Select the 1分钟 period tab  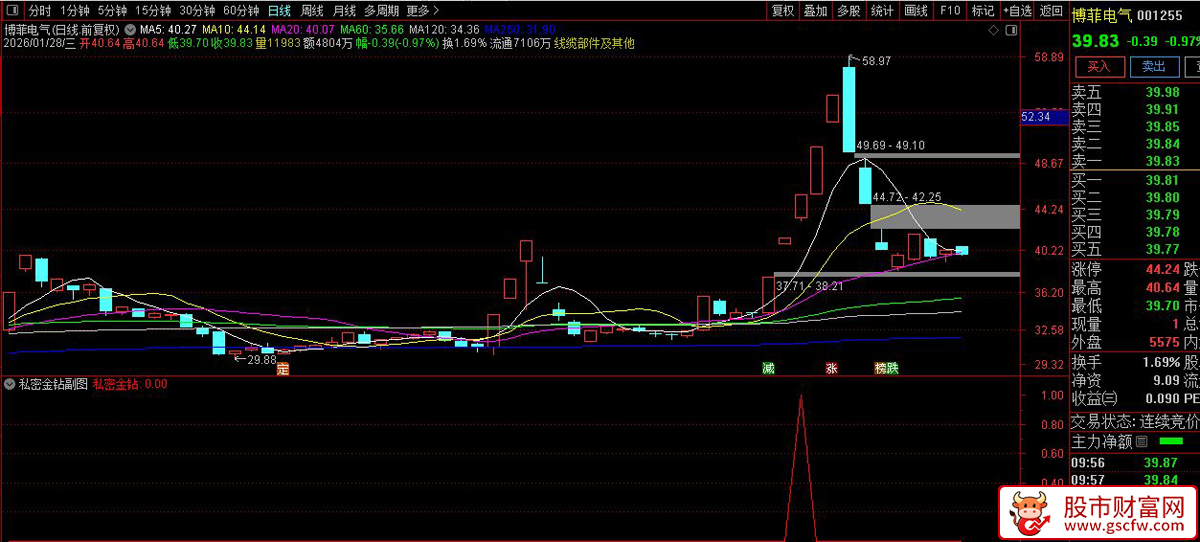(x=75, y=11)
